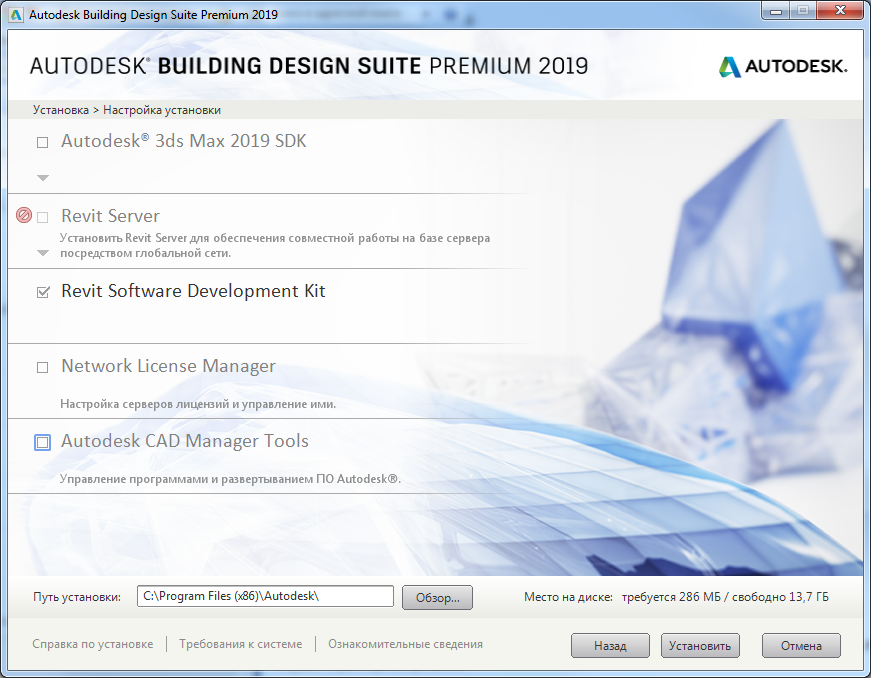Check the Autodesk CAD Manager Tools checkbox
This screenshot has width=871, height=678.
[x=43, y=443]
